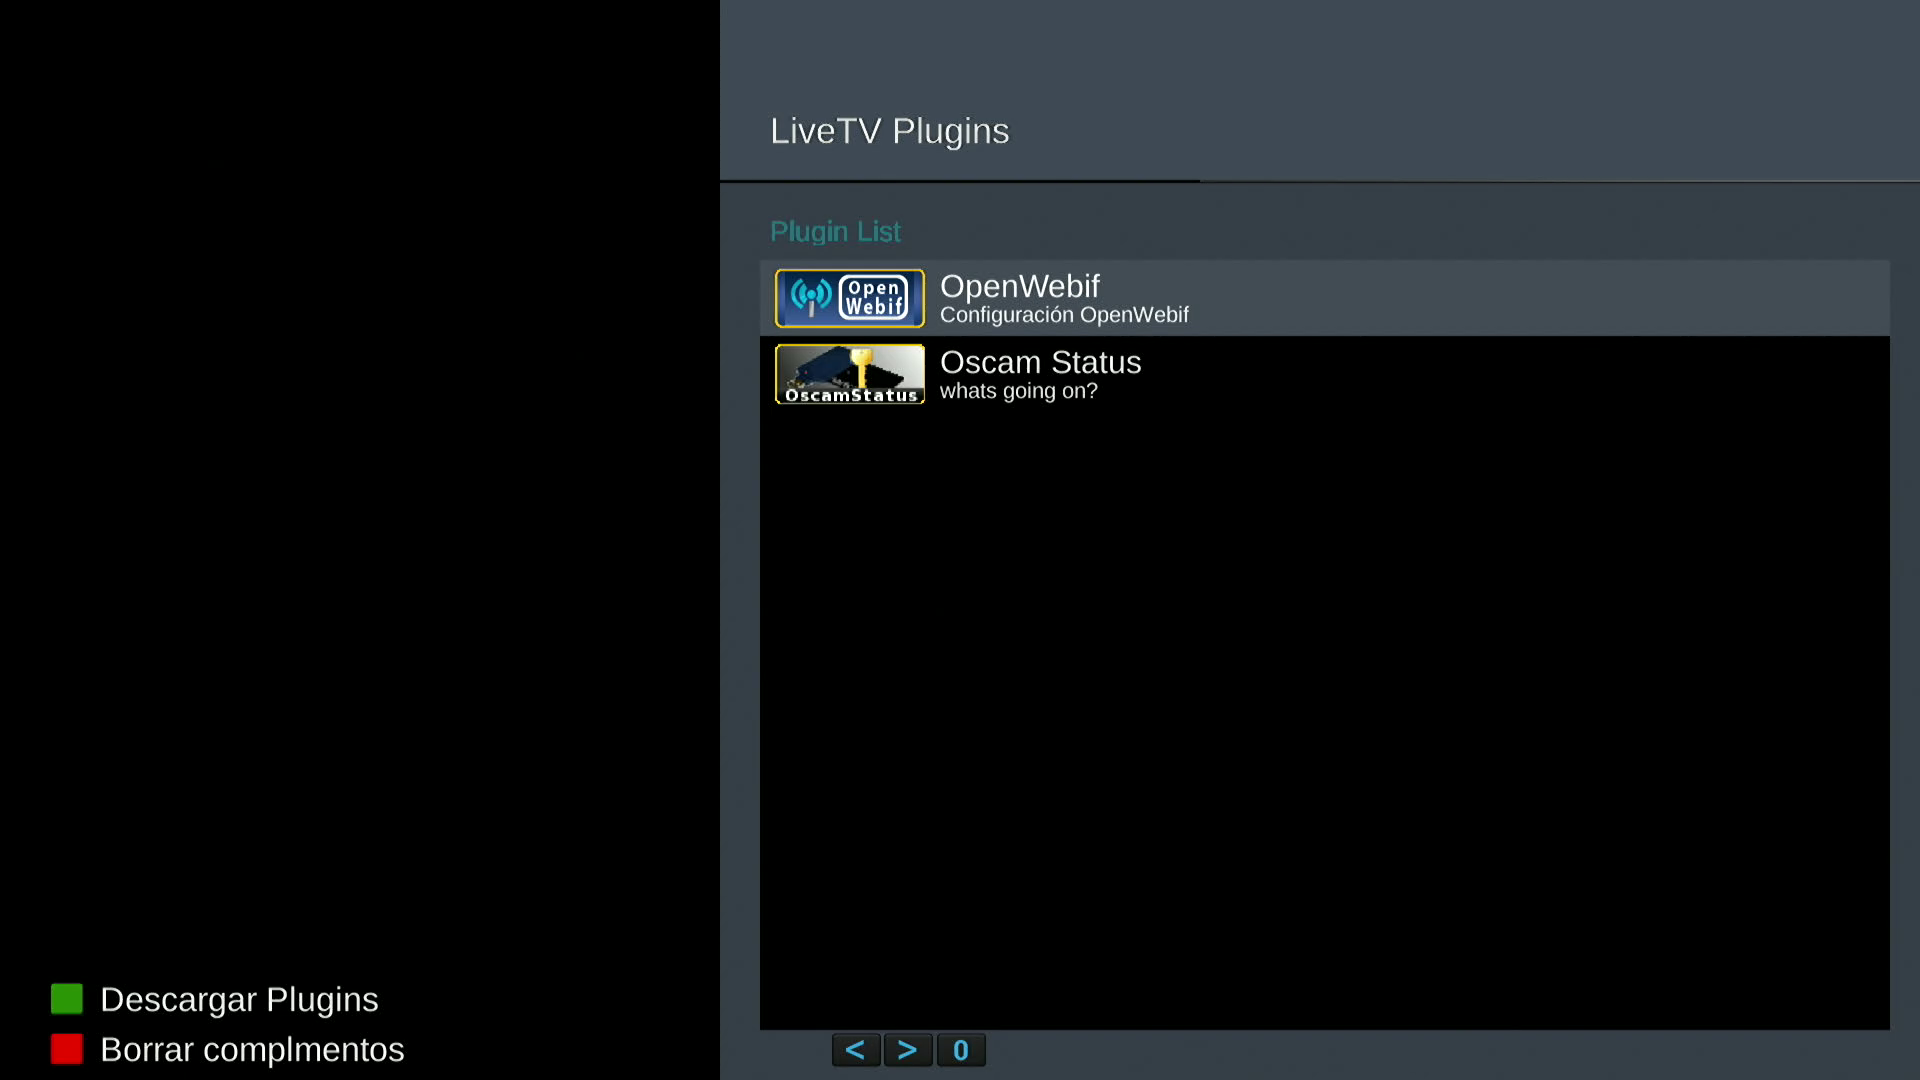Viewport: 1920px width, 1080px height.
Task: Click the green Descargar Plugins square
Action: (67, 999)
